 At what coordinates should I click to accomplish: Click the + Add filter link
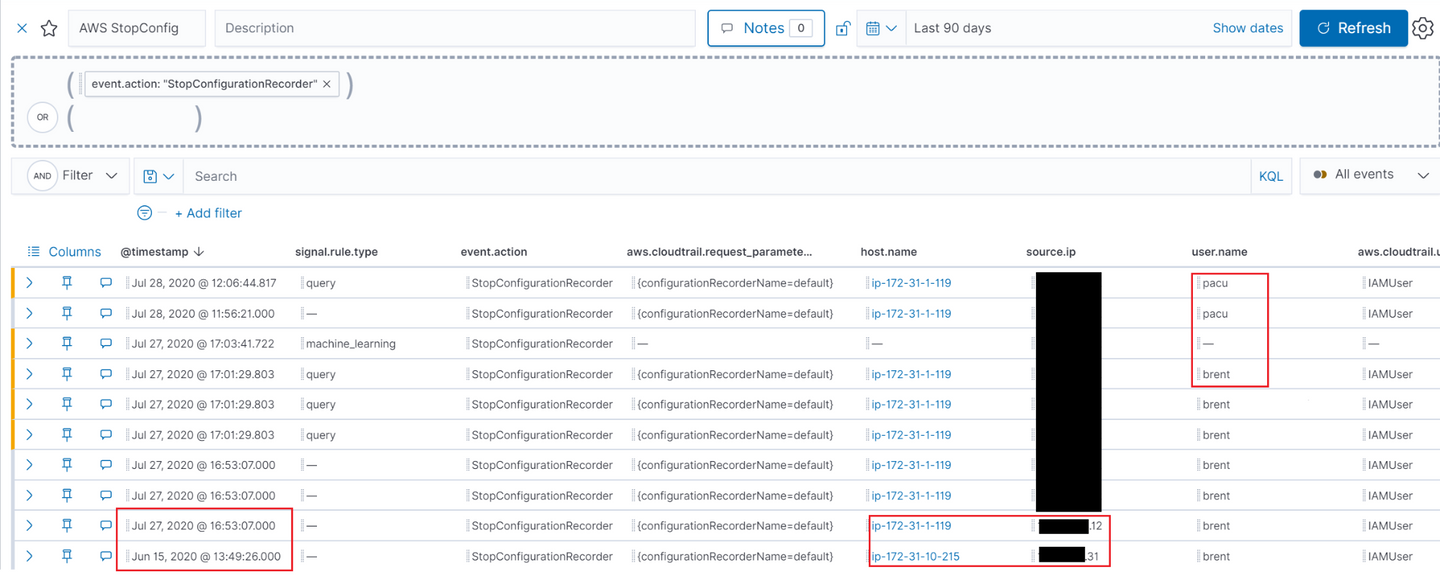click(208, 213)
